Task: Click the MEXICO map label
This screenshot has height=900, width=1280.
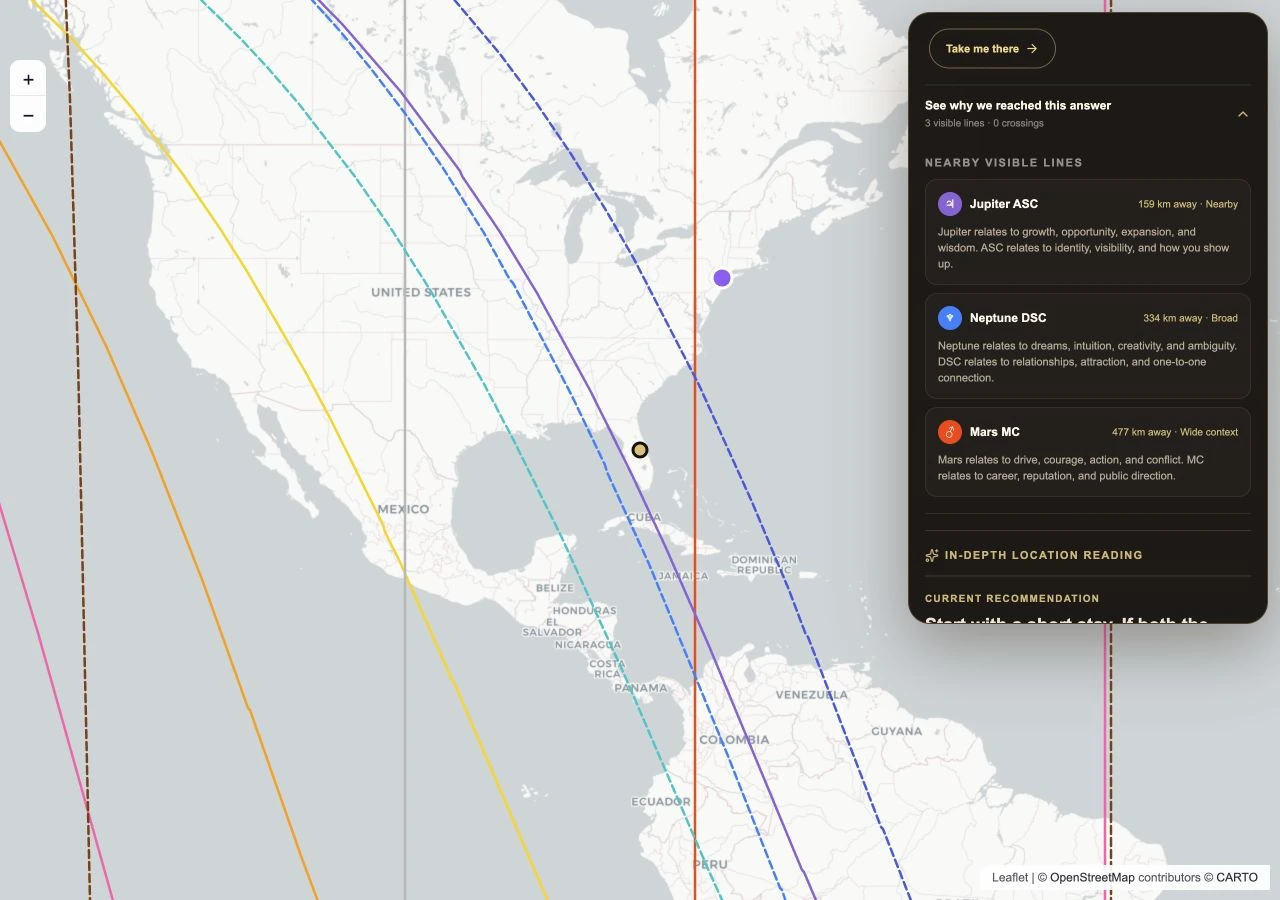Action: click(x=403, y=509)
